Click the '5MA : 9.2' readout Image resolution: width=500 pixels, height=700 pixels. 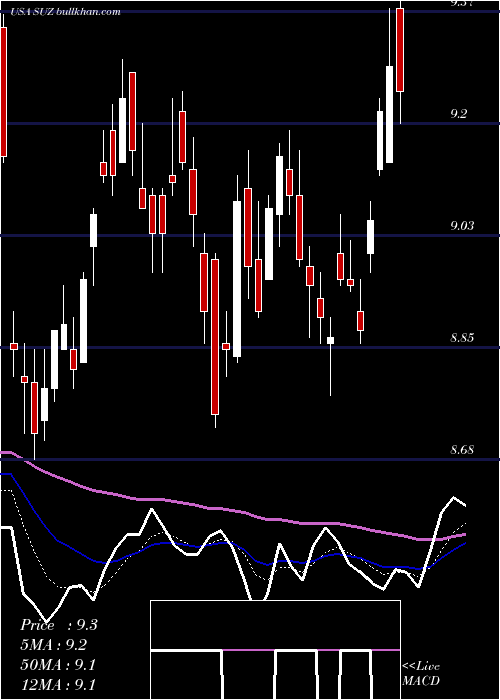[54, 645]
